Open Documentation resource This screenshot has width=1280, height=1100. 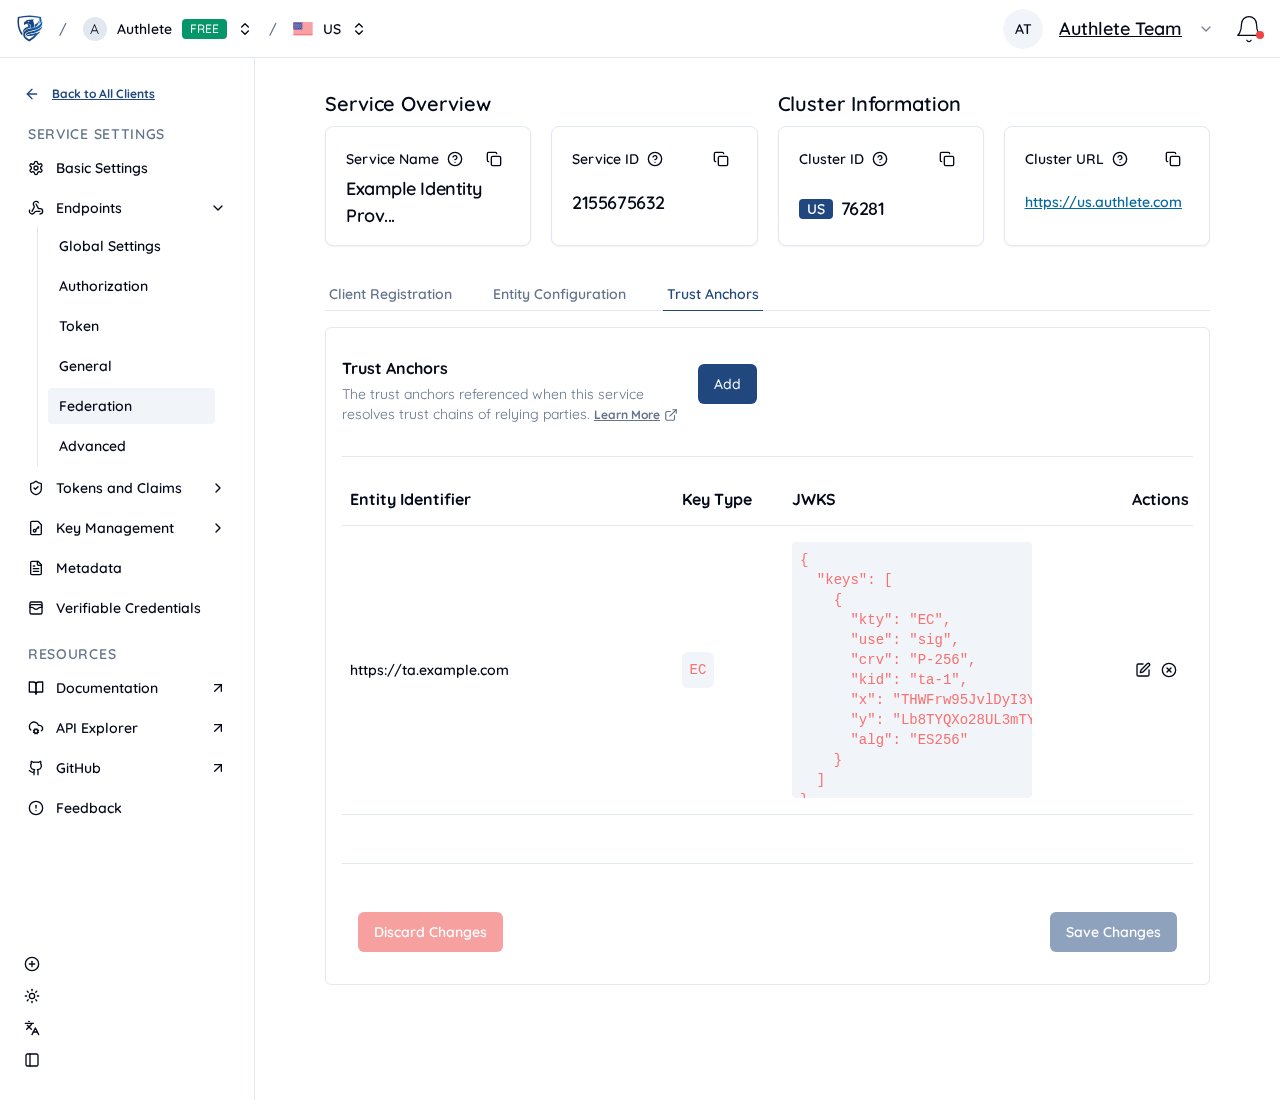[107, 688]
